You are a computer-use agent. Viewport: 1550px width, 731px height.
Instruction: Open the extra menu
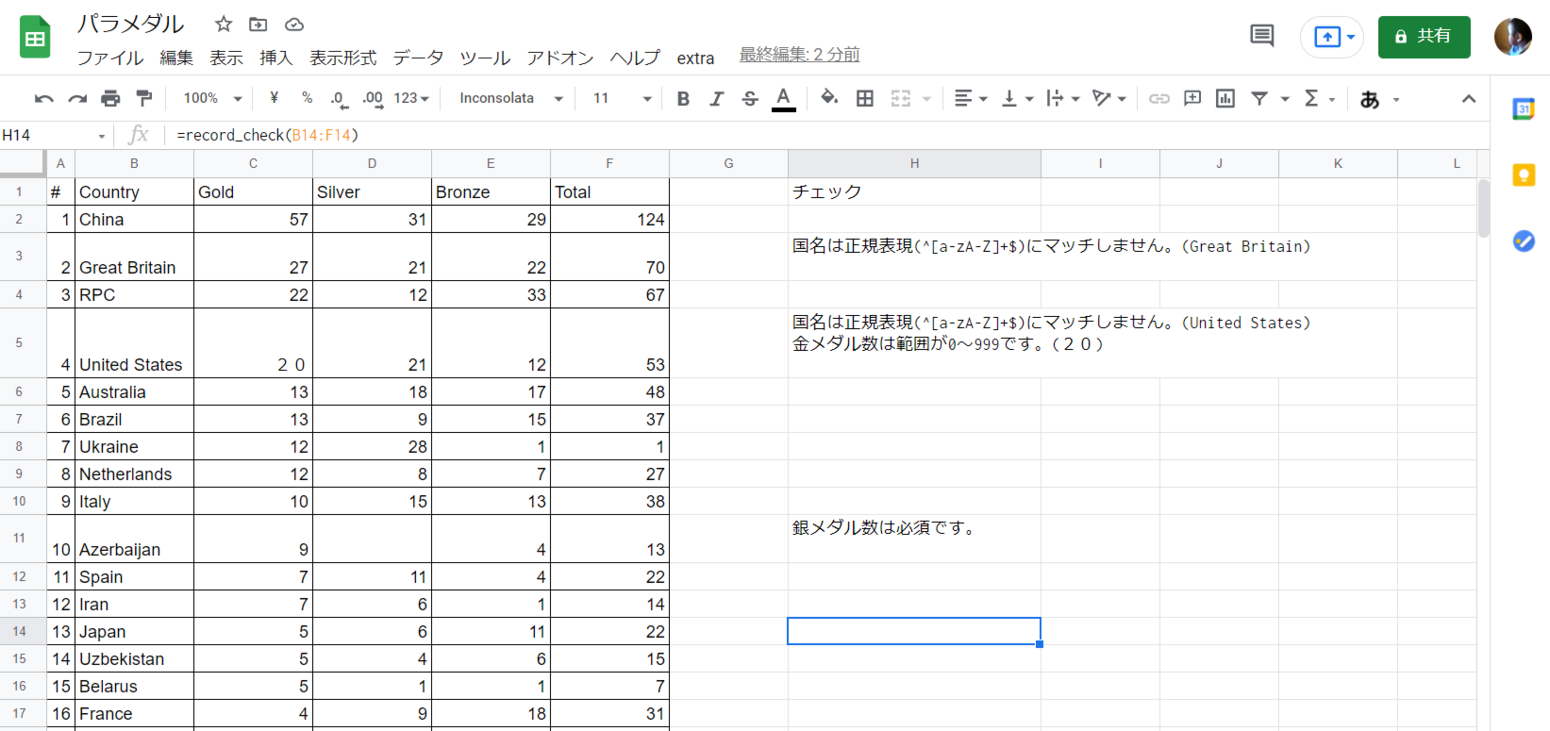pos(695,58)
